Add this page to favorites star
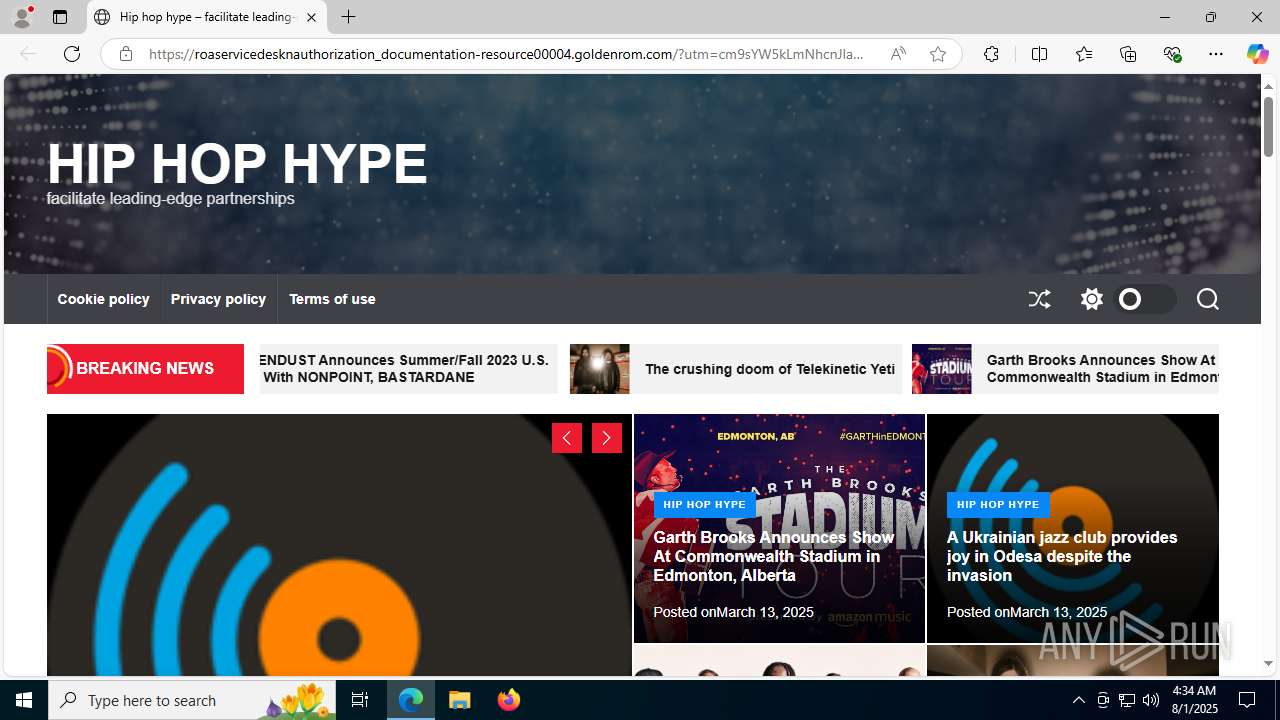The width and height of the screenshot is (1280, 720). 938,54
